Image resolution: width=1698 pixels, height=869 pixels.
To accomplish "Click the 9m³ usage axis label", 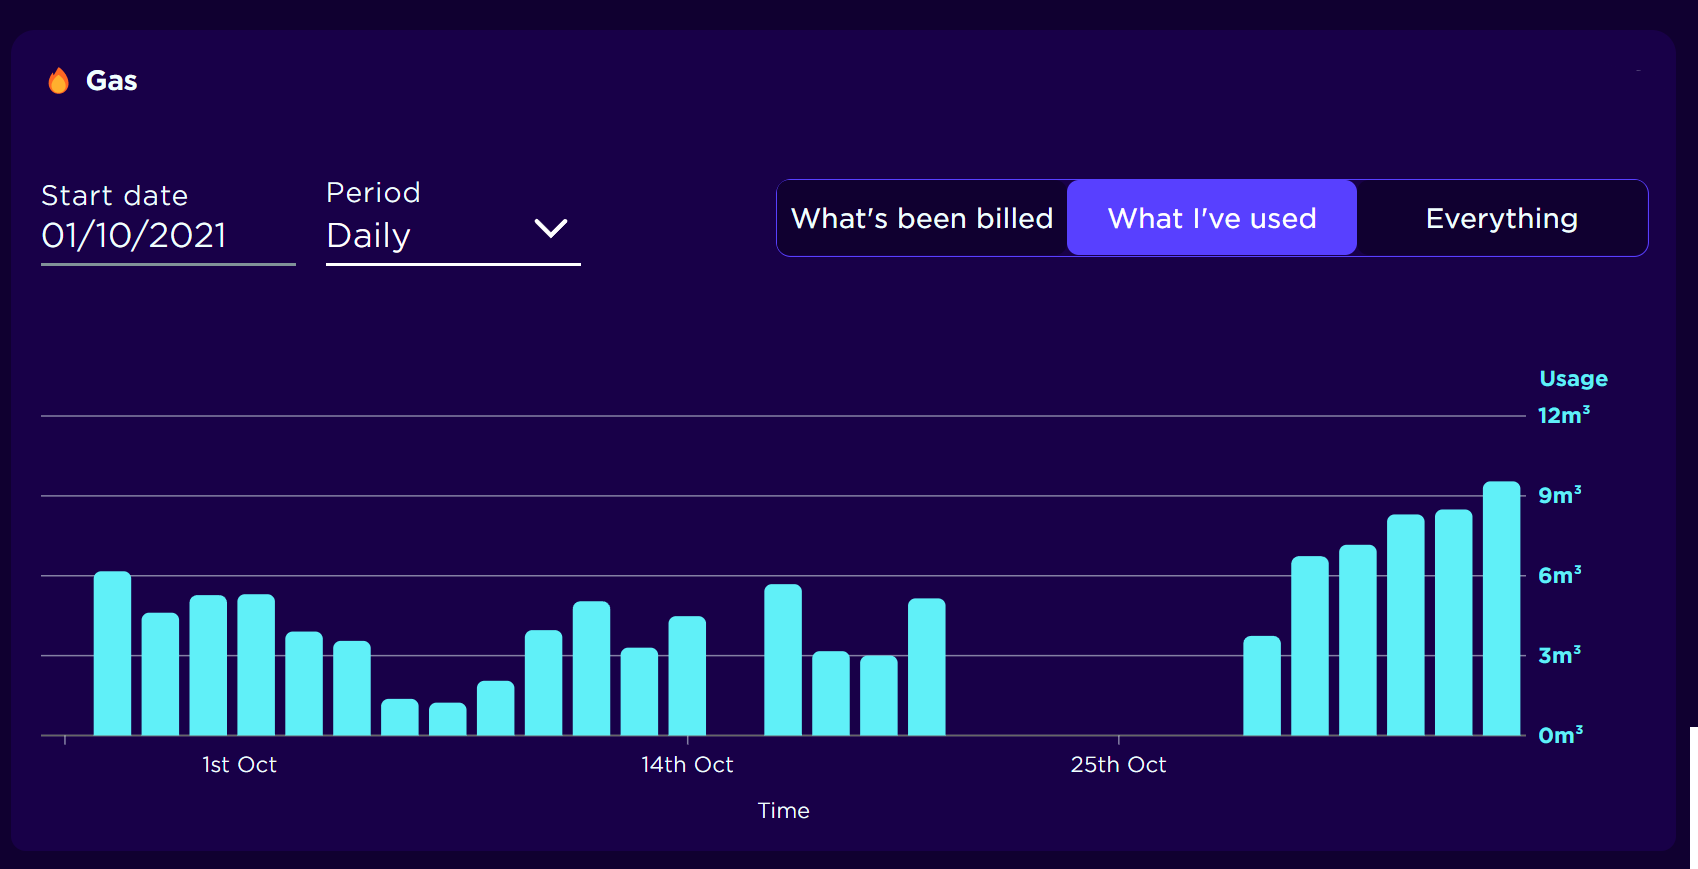I will (1559, 495).
